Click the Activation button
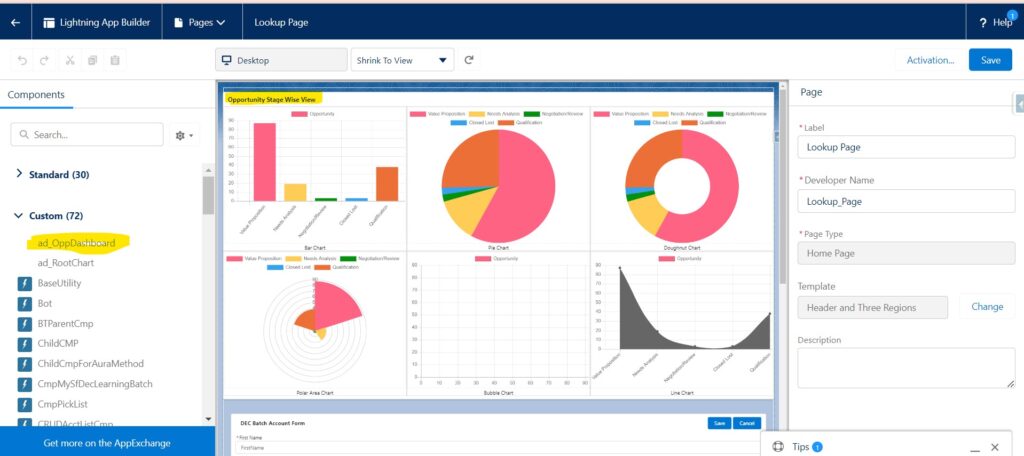This screenshot has height=456, width=1024. tap(930, 60)
